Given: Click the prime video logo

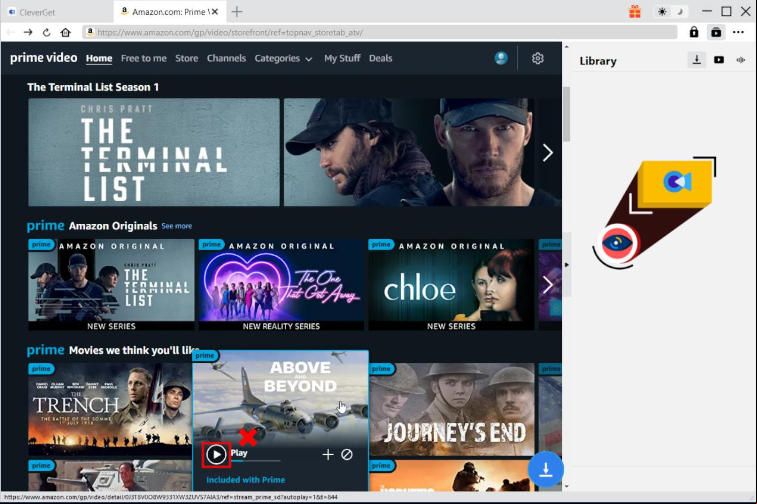Looking at the screenshot, I should tap(43, 58).
